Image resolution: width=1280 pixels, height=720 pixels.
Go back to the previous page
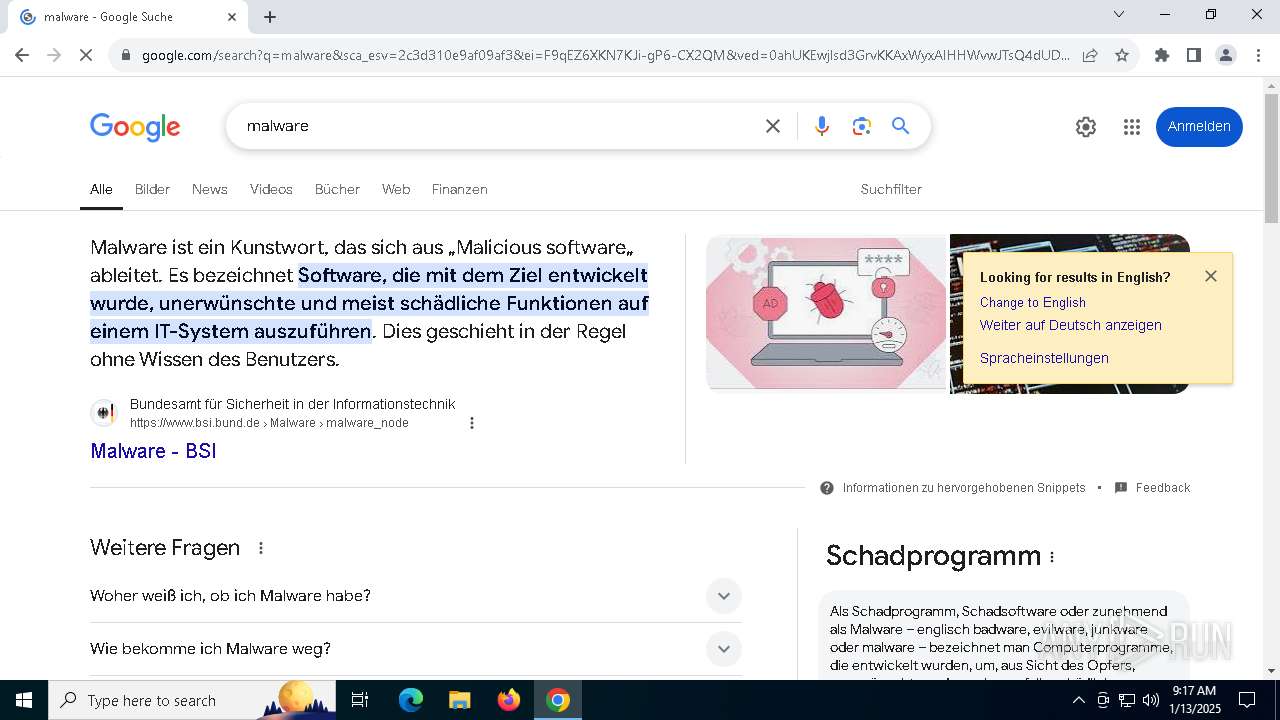tap(22, 55)
